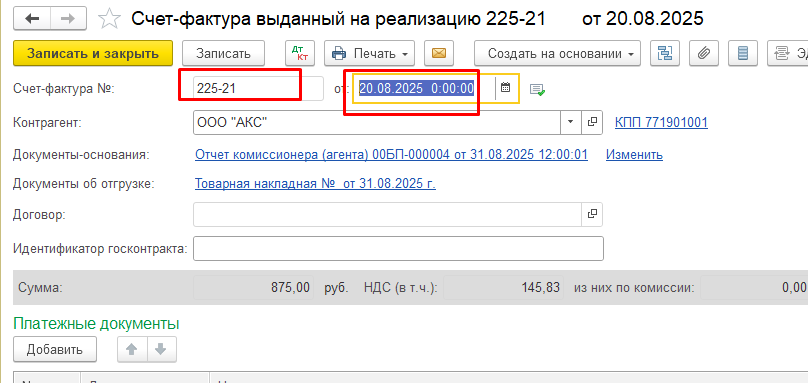The width and height of the screenshot is (808, 383).
Task: Open related documents structure icon
Action: (665, 53)
